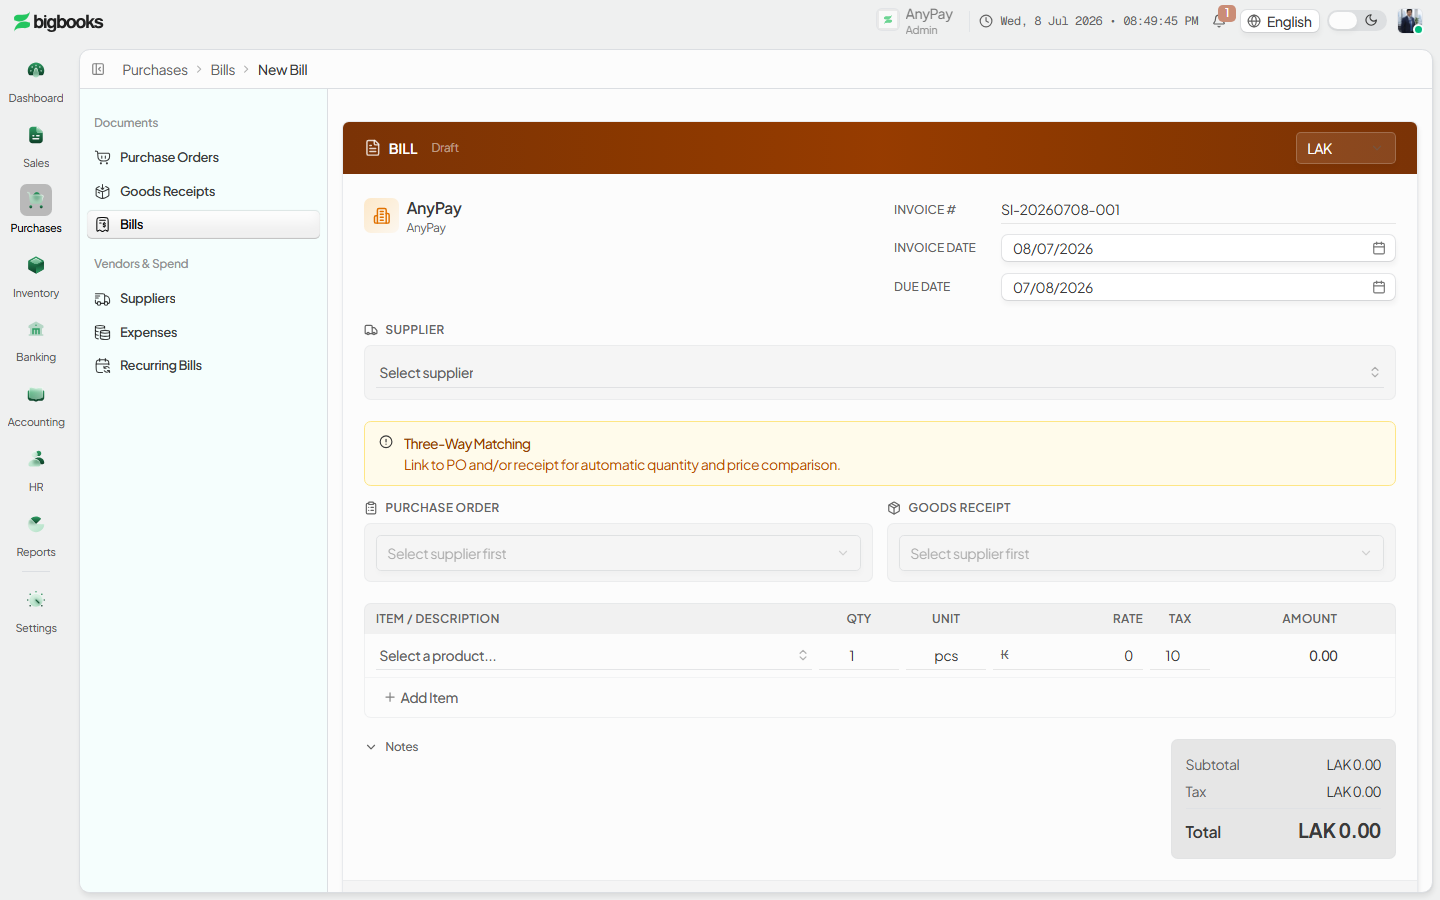Go to Purchases breadcrumb
The height and width of the screenshot is (900, 1440).
pos(155,70)
